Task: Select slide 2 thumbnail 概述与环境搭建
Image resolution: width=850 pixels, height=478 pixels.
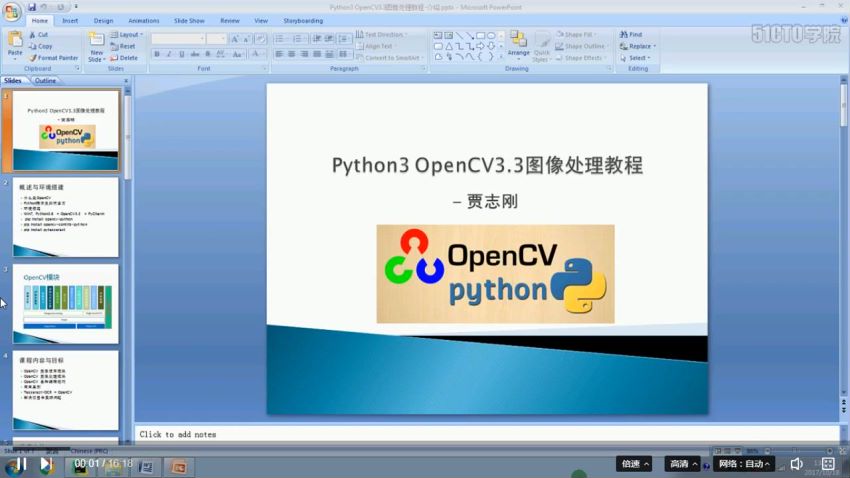Action: pos(66,217)
